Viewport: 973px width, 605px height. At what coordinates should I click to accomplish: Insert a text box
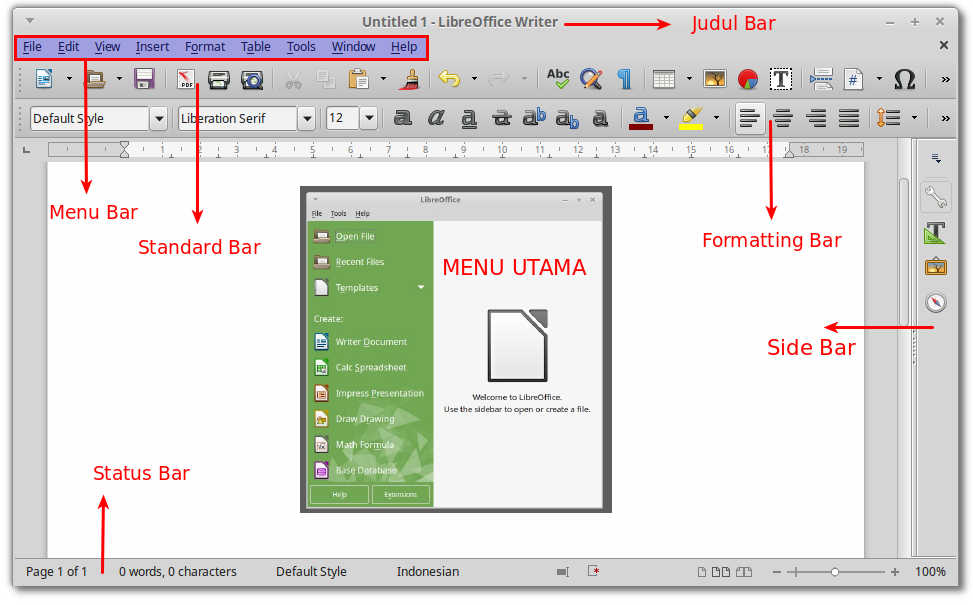click(x=781, y=79)
